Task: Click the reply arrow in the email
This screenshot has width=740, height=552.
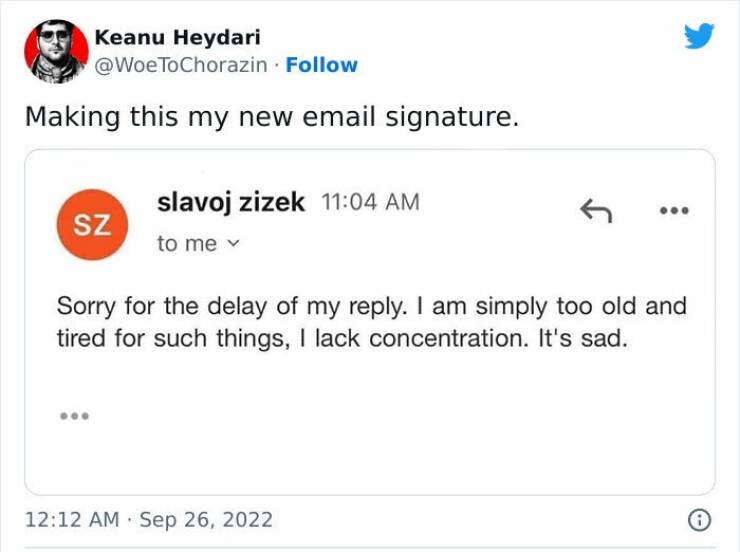Action: 596,209
